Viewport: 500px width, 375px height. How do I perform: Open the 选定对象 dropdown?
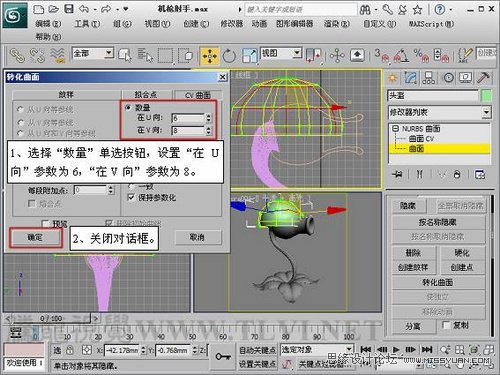349,349
